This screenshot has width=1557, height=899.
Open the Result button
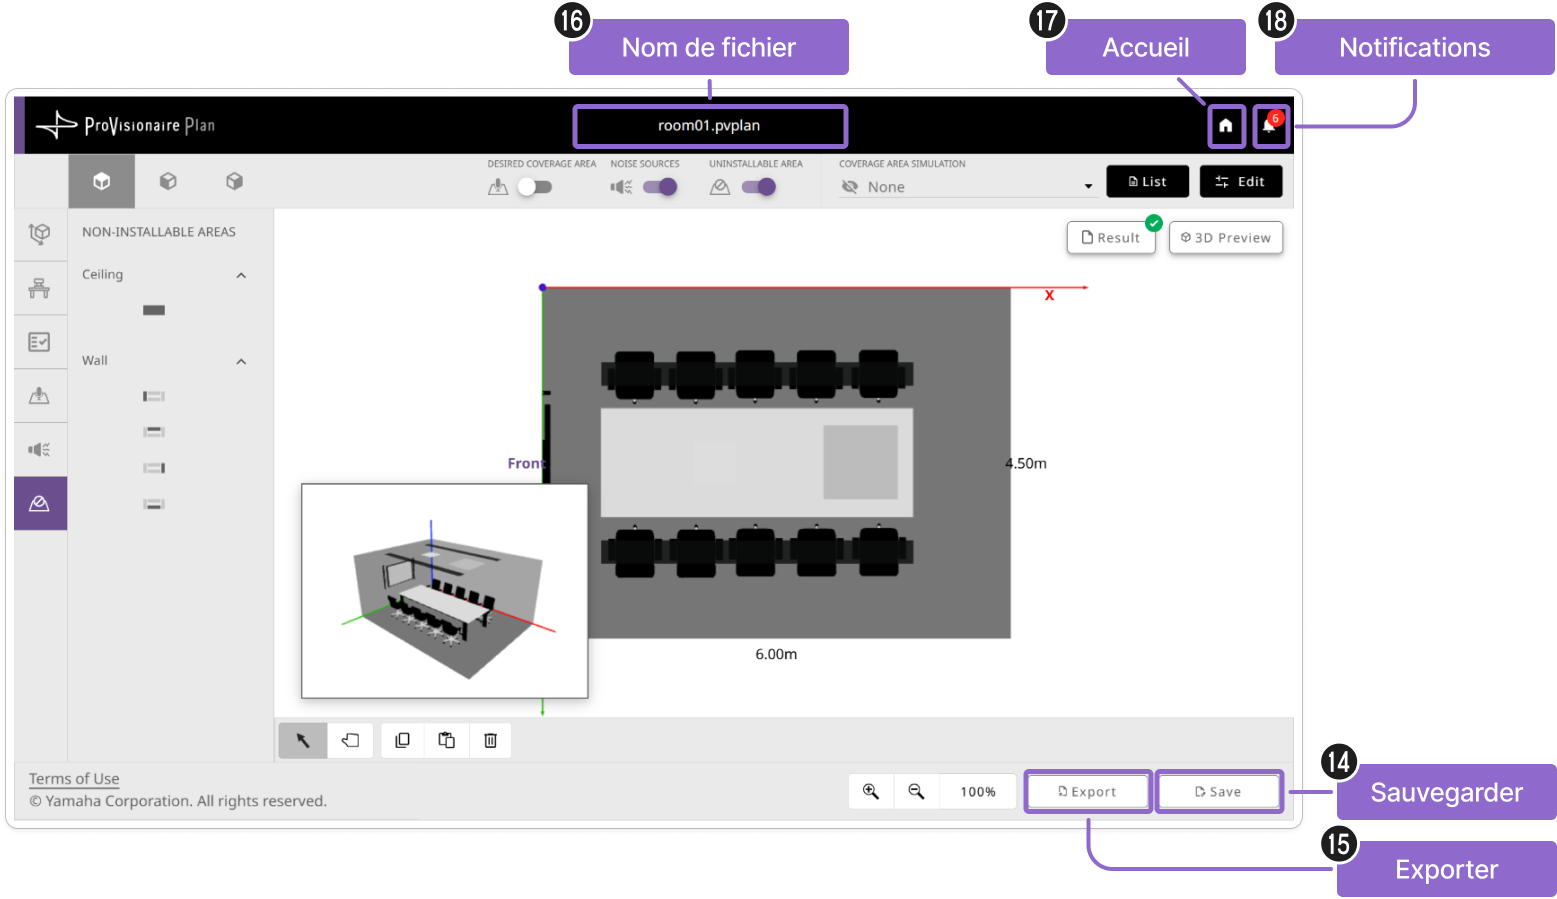1111,238
